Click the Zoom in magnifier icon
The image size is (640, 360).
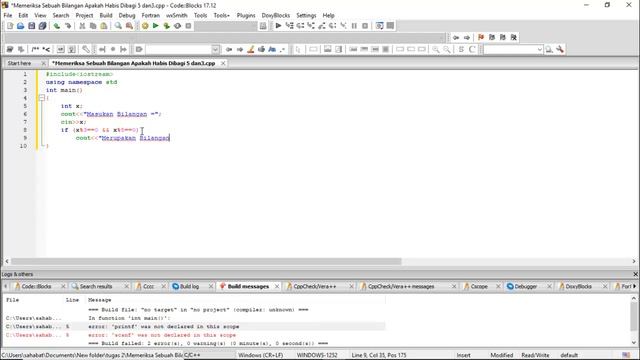point(436,49)
